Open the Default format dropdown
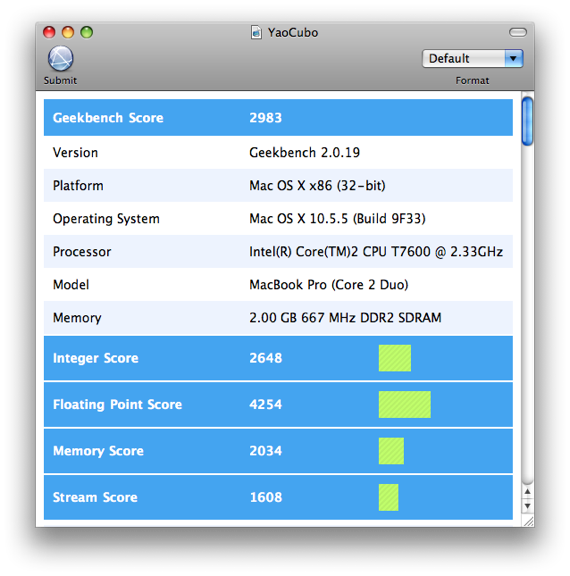Screen dimensions: 570x576 point(473,58)
